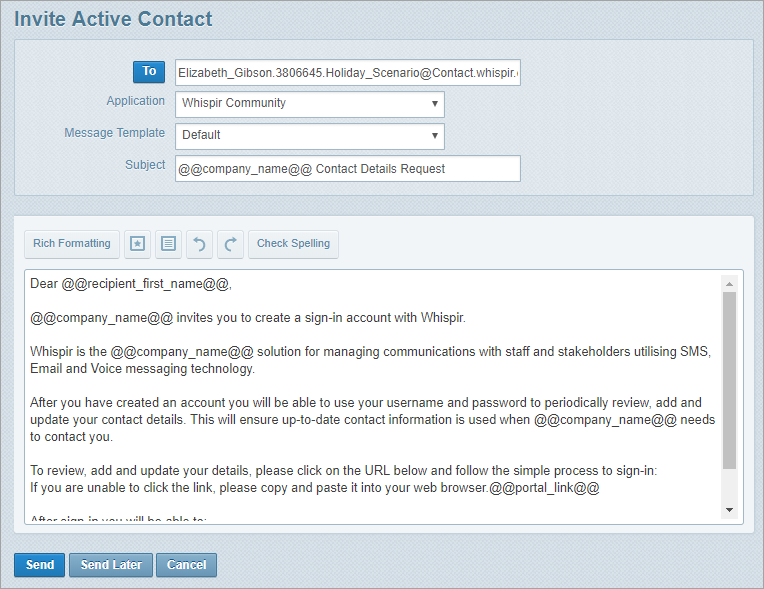
Task: Click the message body scrollbar down arrow
Action: [729, 510]
